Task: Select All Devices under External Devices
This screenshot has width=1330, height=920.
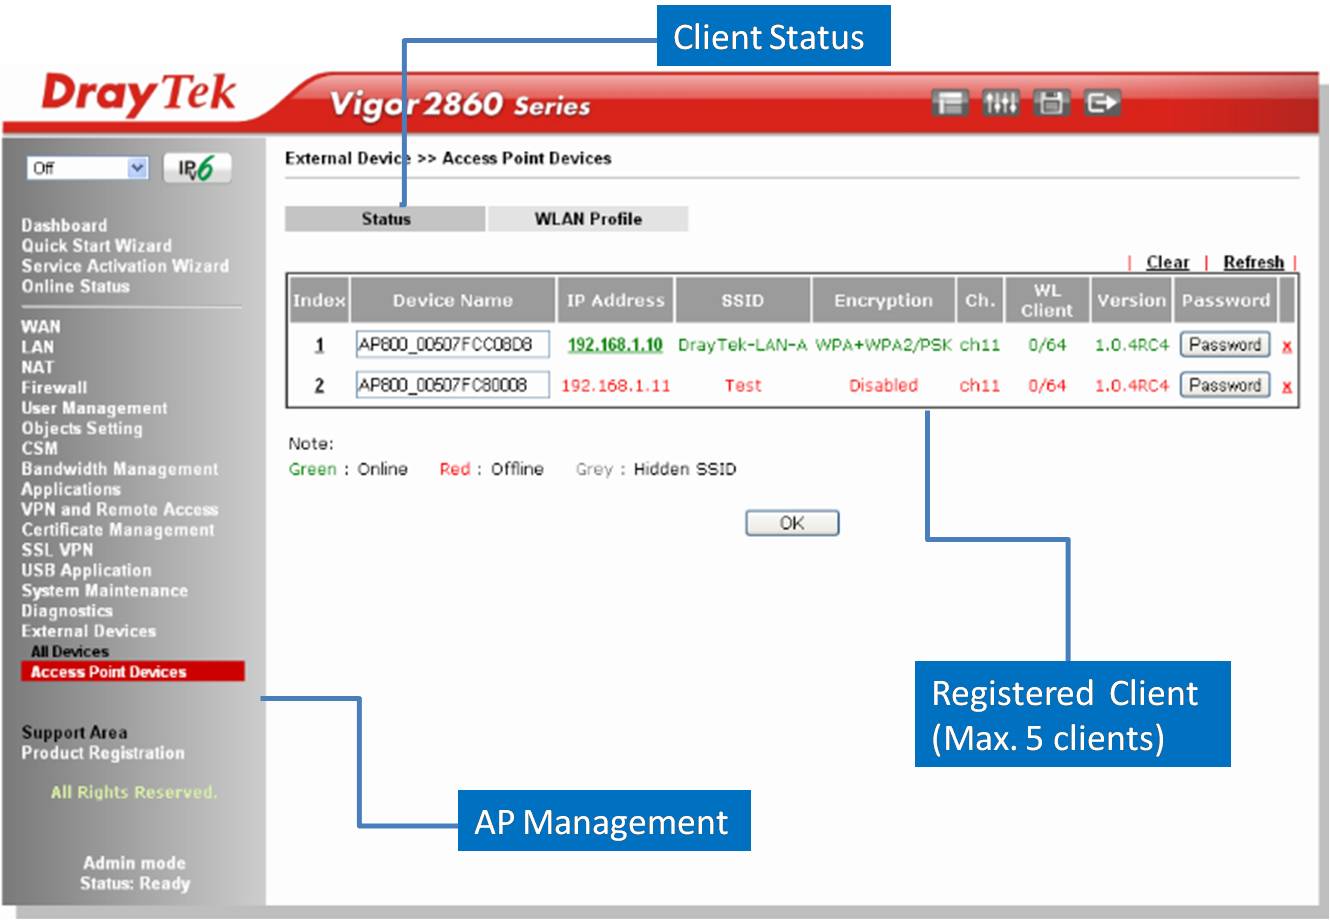Action: click(69, 651)
